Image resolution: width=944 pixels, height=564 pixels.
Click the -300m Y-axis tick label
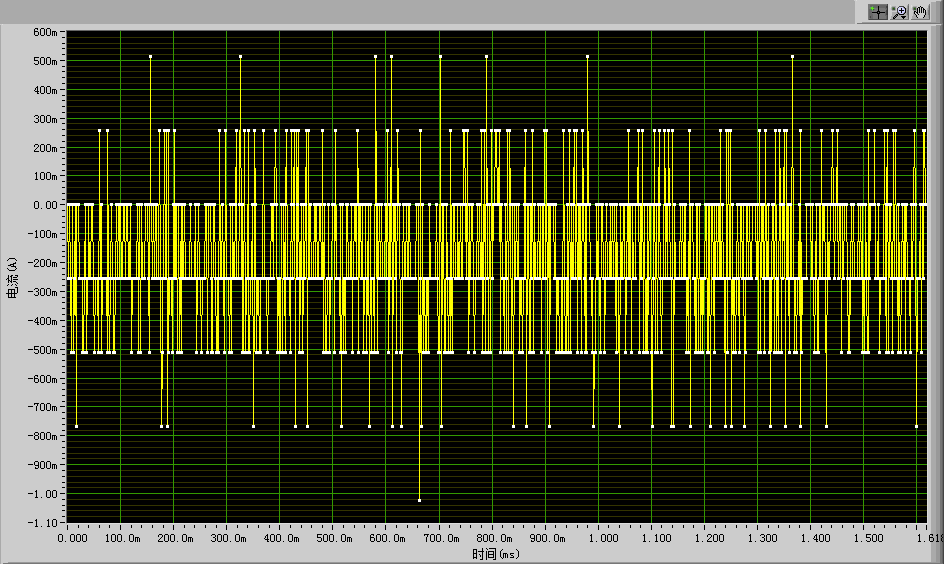pyautogui.click(x=42, y=292)
